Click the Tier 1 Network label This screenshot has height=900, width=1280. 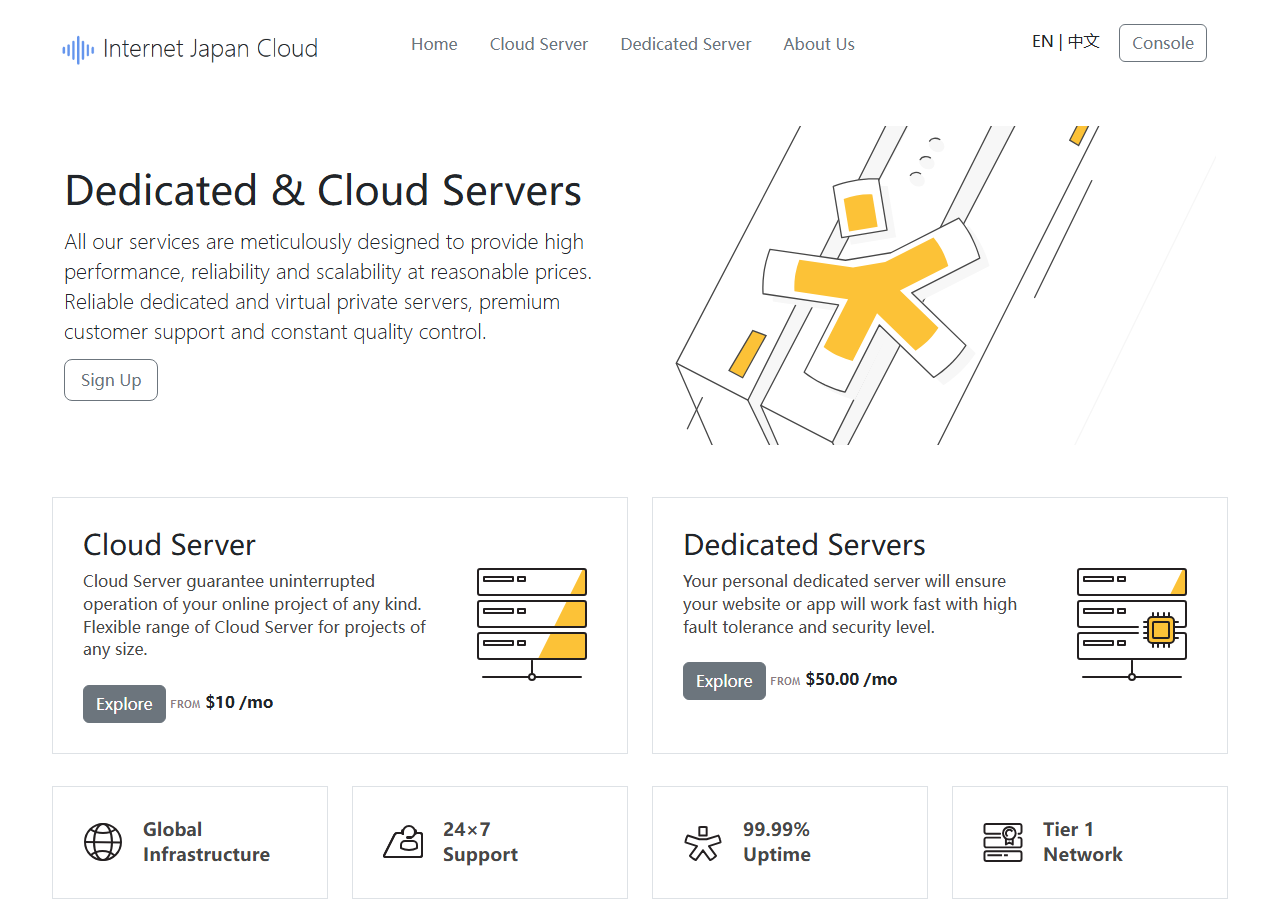click(1083, 842)
